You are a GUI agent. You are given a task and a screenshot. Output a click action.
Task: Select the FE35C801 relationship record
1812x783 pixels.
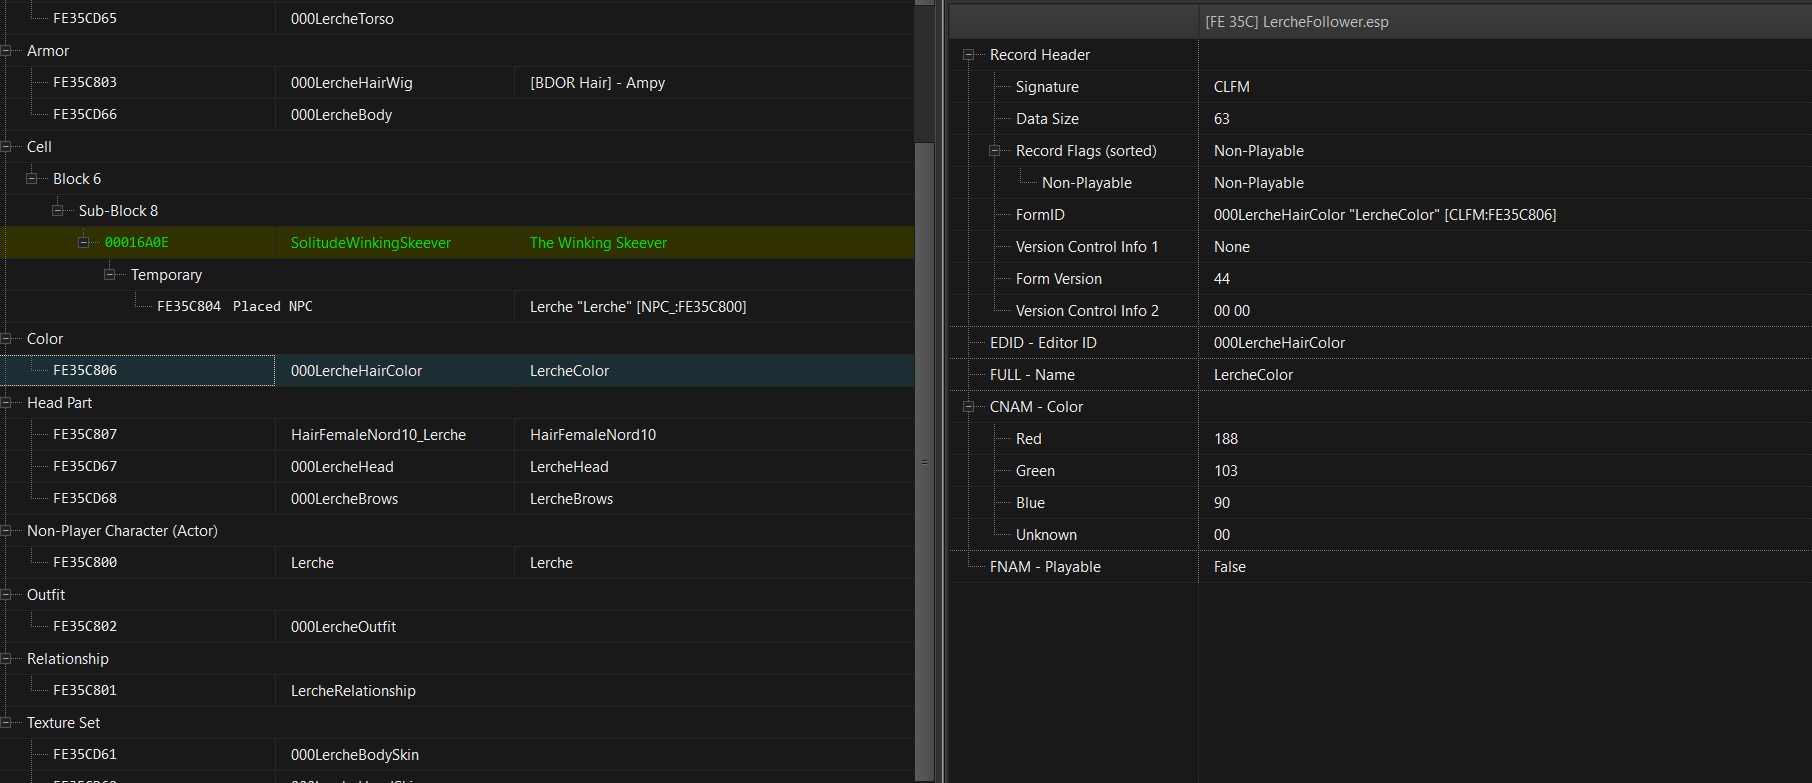(85, 691)
